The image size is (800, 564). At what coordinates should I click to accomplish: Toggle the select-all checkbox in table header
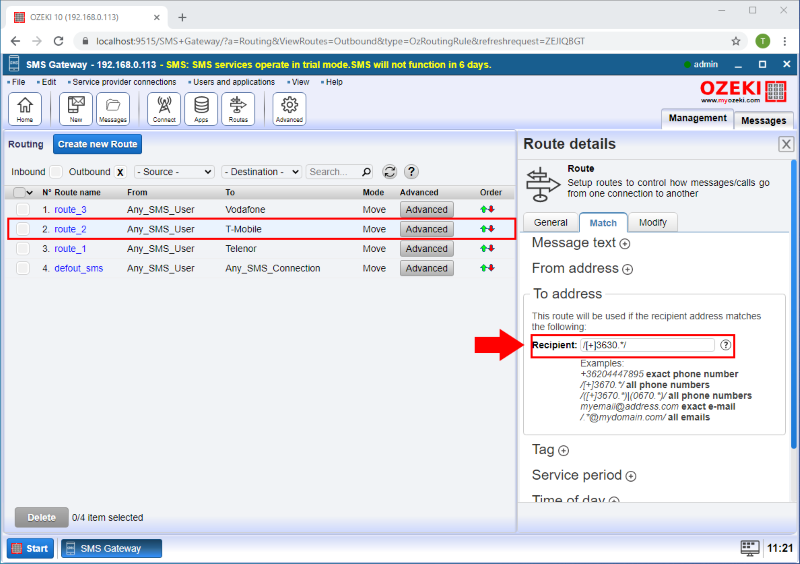[x=19, y=192]
